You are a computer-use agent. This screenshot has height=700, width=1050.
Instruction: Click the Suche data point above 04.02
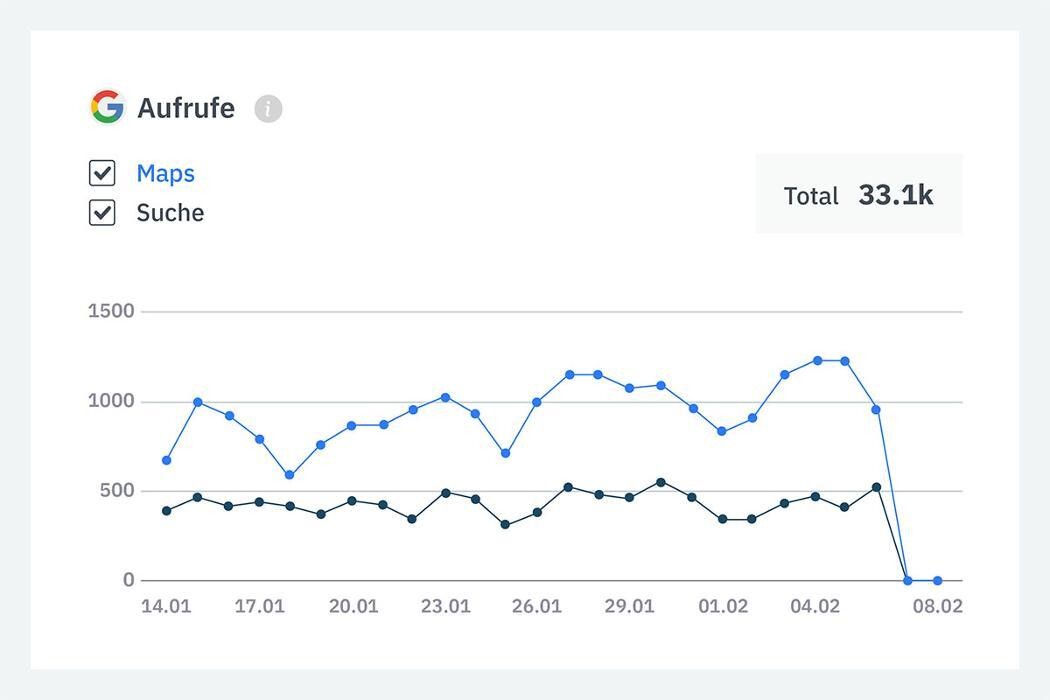[815, 496]
